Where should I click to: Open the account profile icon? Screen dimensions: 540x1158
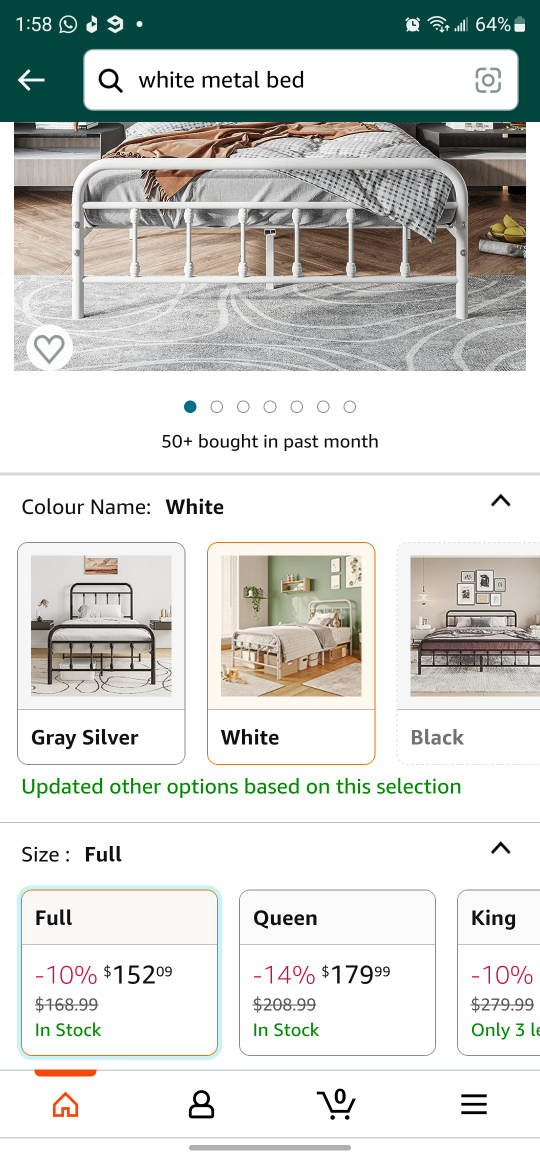pyautogui.click(x=201, y=1104)
